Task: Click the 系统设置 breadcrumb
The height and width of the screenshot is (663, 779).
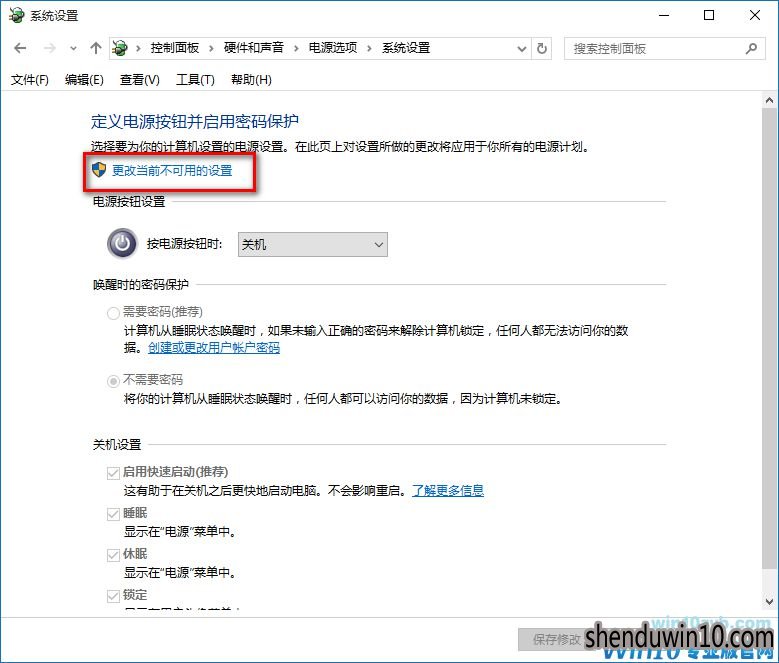Action: coord(406,48)
